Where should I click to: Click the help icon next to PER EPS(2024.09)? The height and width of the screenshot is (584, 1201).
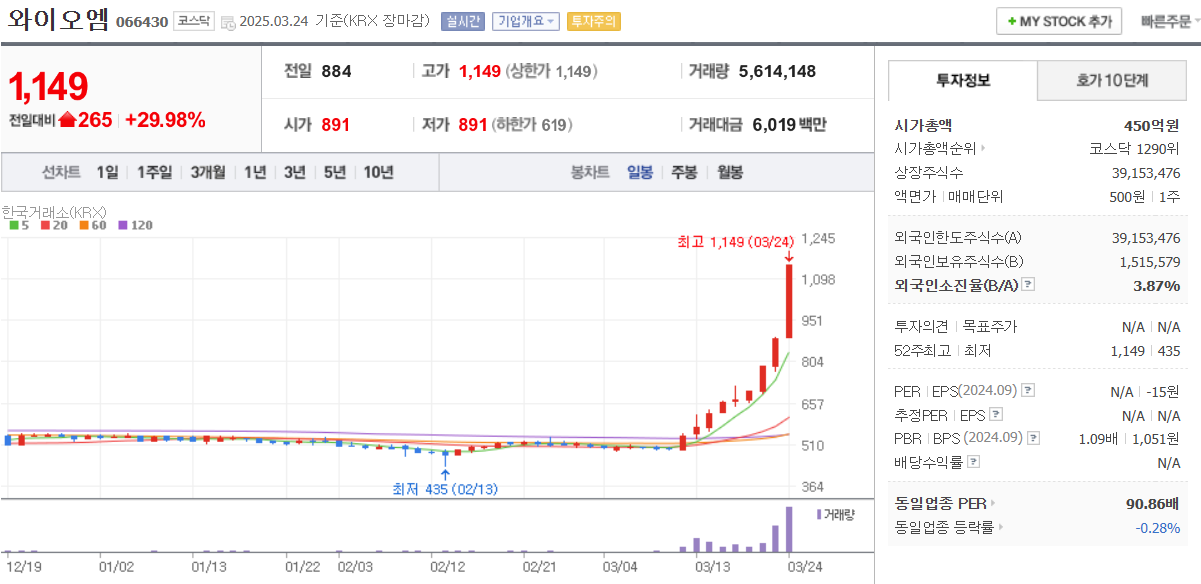(1029, 390)
